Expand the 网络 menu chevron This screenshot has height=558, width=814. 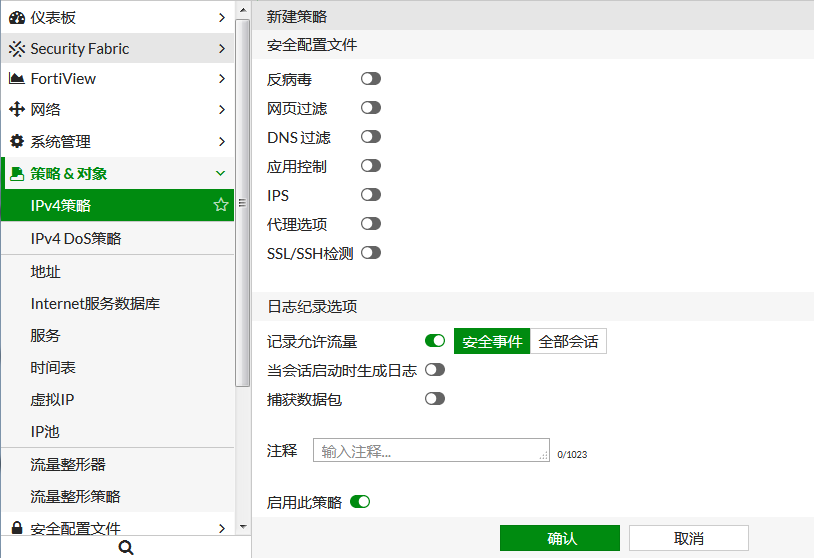(222, 110)
